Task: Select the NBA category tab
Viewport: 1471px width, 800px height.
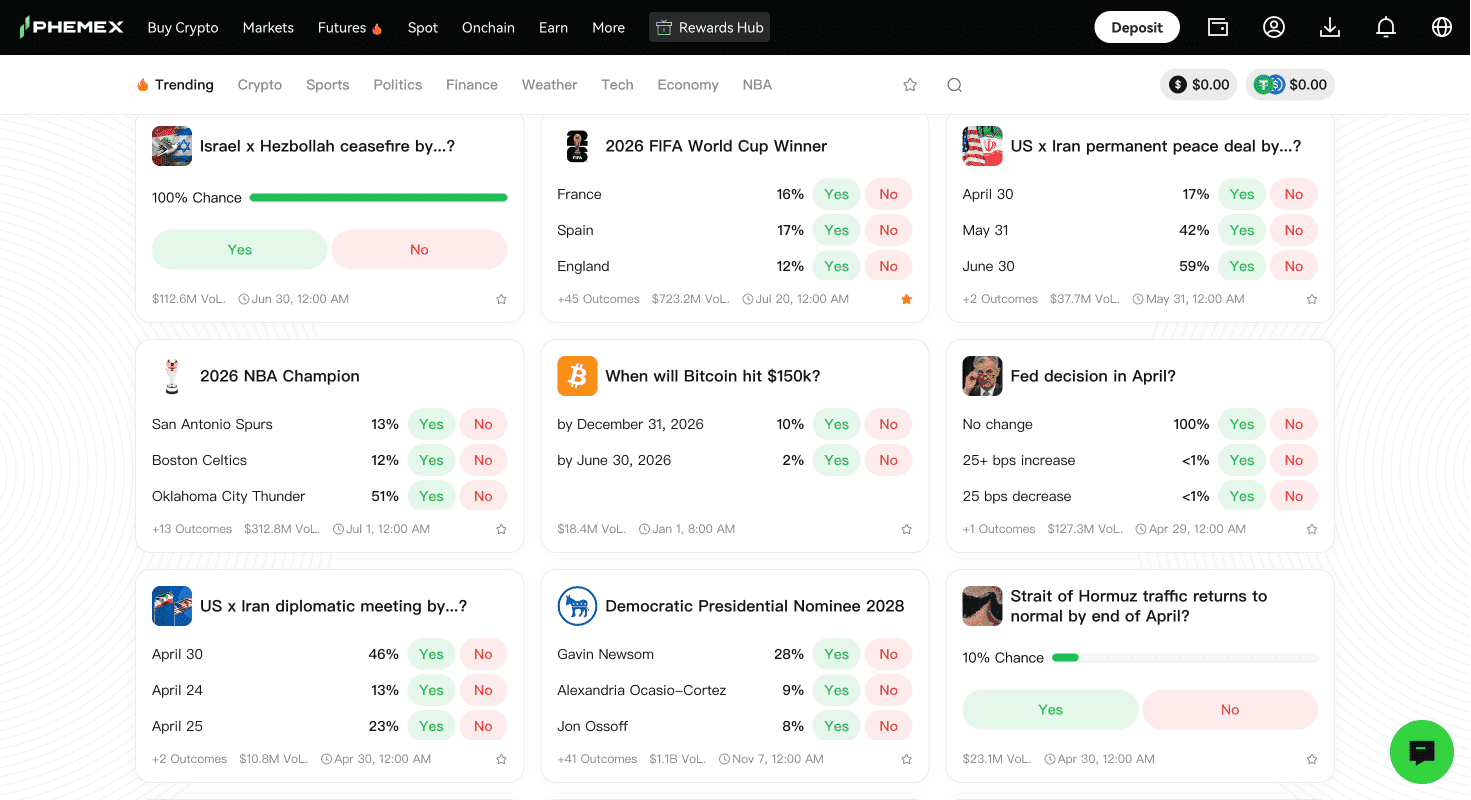Action: click(757, 85)
